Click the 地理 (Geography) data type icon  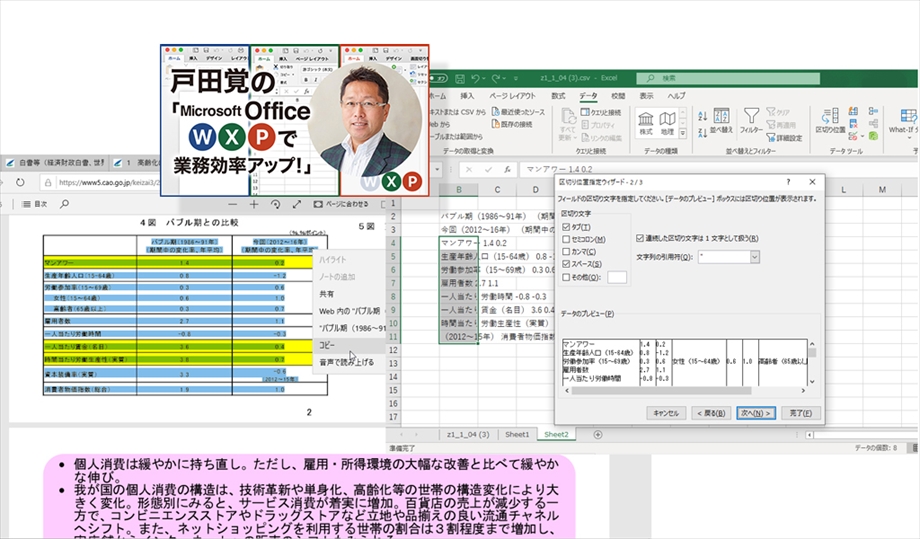(x=667, y=123)
